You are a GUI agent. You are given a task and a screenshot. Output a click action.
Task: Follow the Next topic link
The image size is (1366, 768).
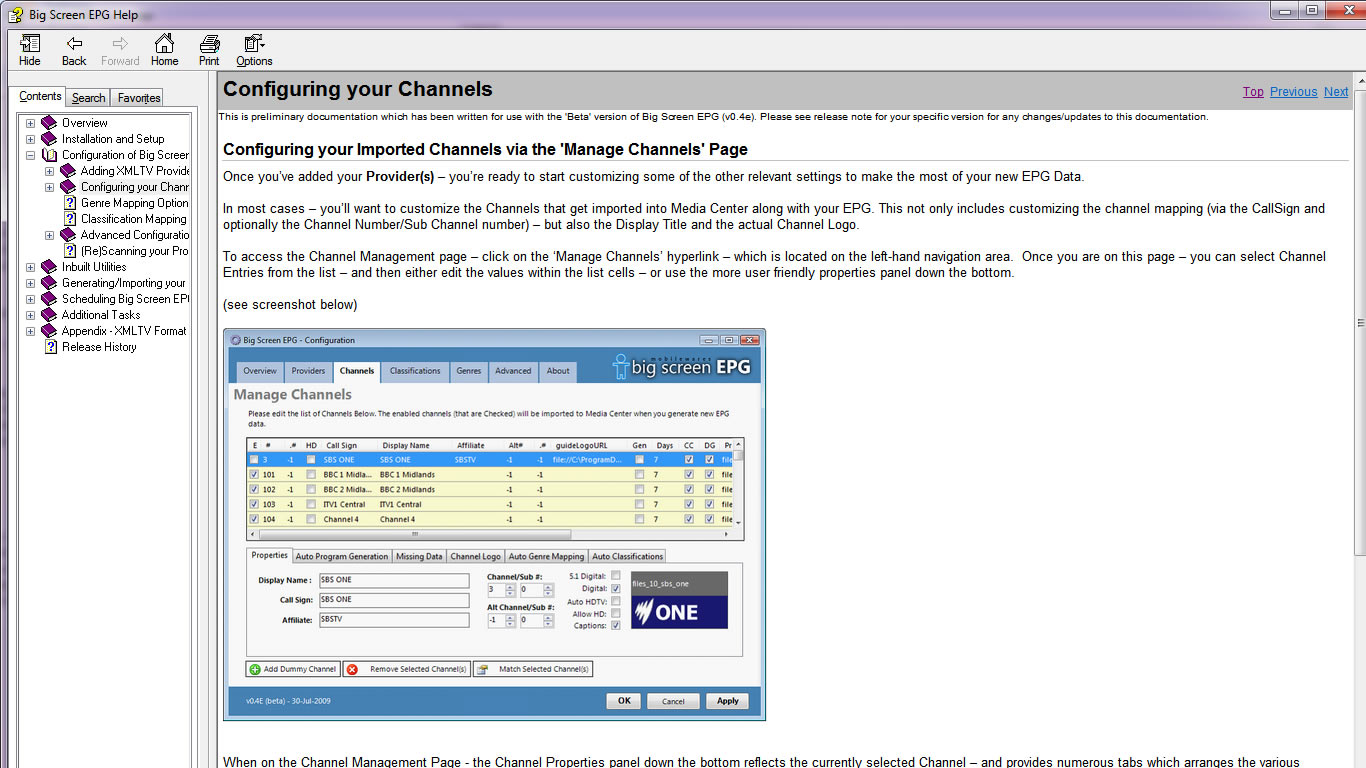tap(1336, 91)
